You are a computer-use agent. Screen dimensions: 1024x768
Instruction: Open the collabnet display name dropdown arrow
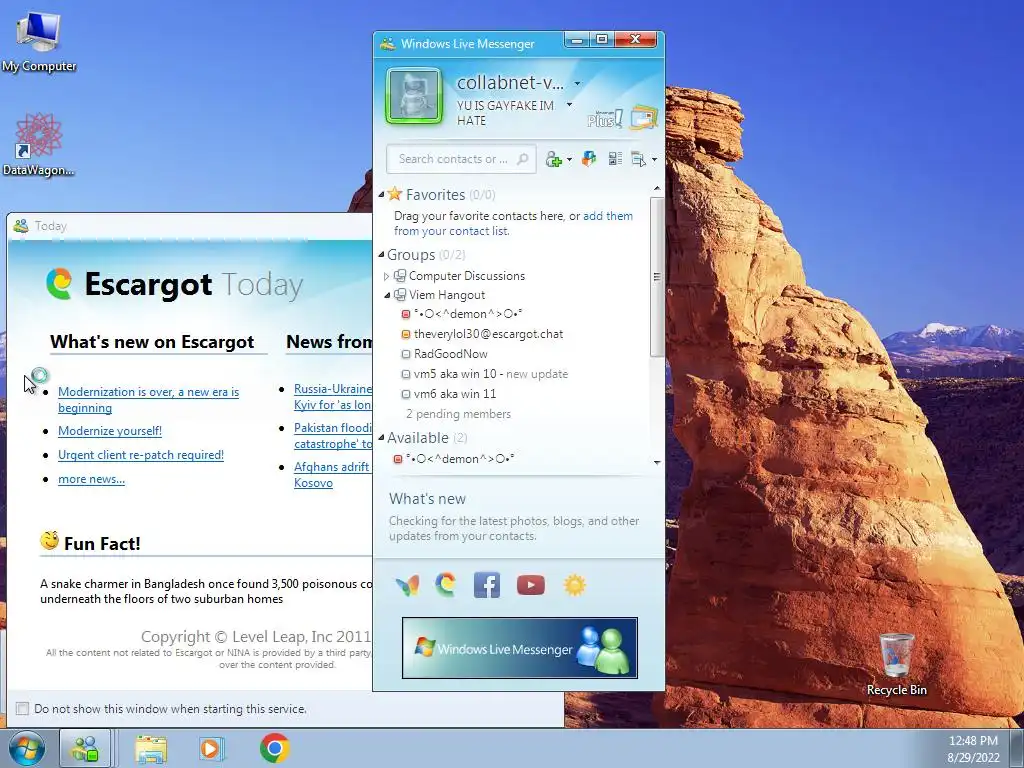(577, 84)
